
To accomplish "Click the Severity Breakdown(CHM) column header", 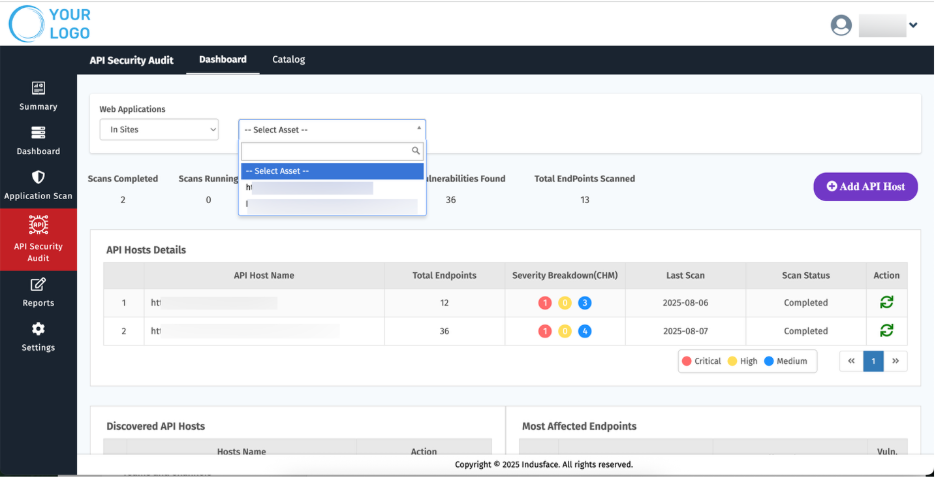I will (x=565, y=275).
